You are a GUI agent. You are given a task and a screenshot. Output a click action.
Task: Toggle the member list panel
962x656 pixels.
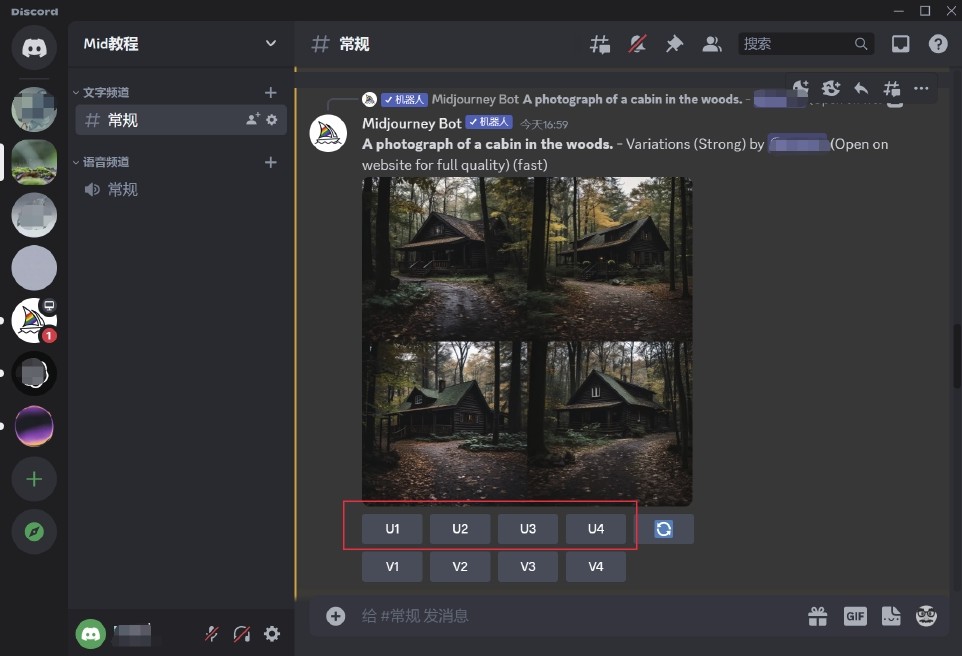tap(712, 44)
